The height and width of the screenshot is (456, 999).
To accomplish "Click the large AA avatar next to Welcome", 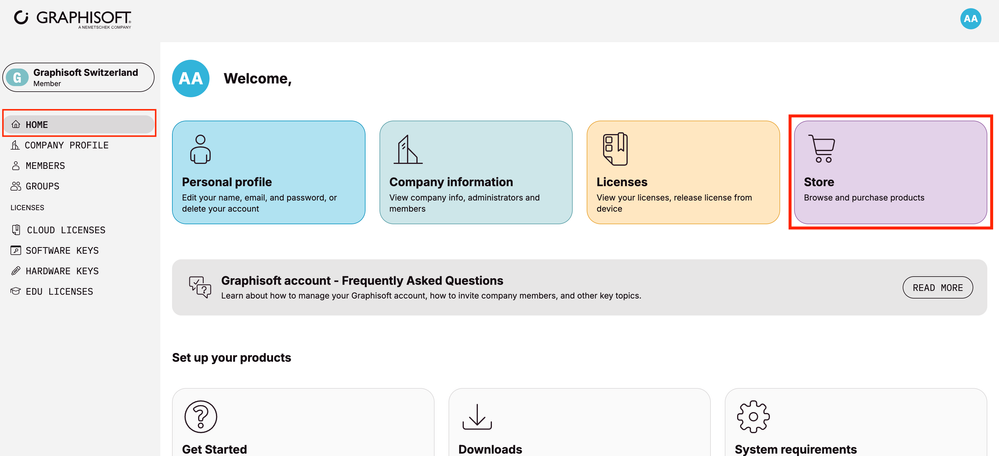I will (x=190, y=78).
